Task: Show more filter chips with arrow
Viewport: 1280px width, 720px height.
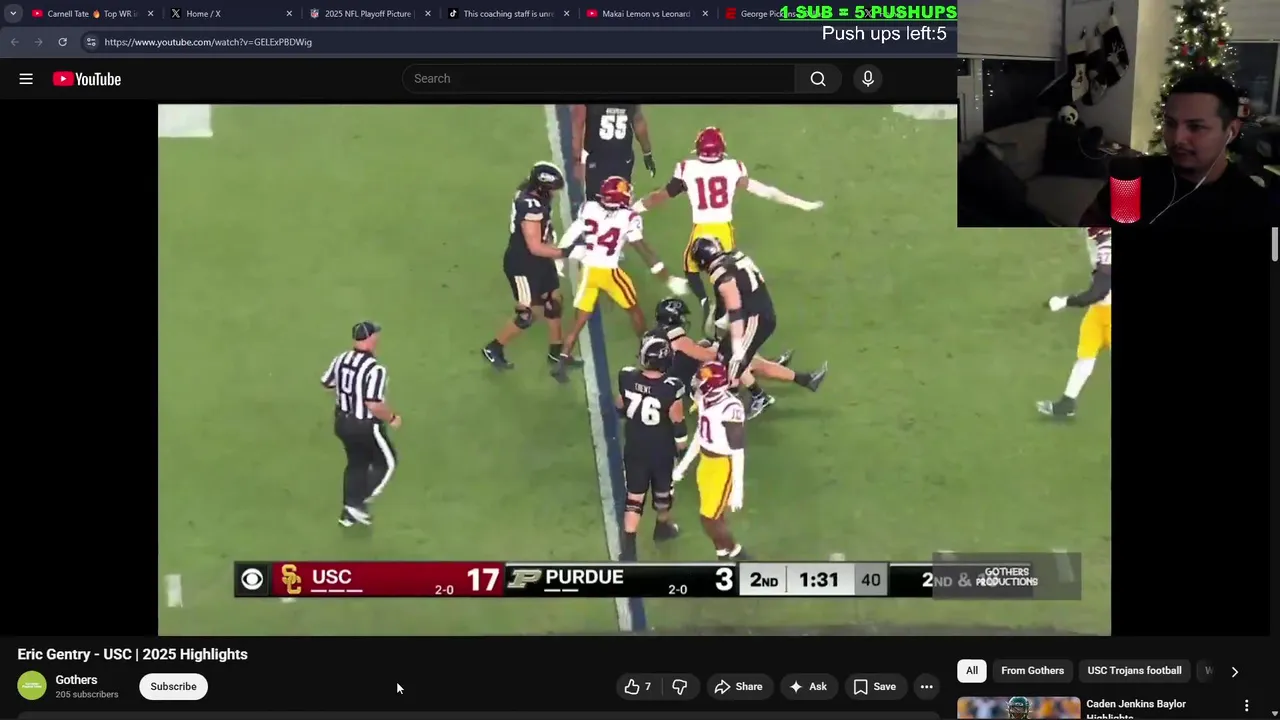Action: click(1234, 672)
